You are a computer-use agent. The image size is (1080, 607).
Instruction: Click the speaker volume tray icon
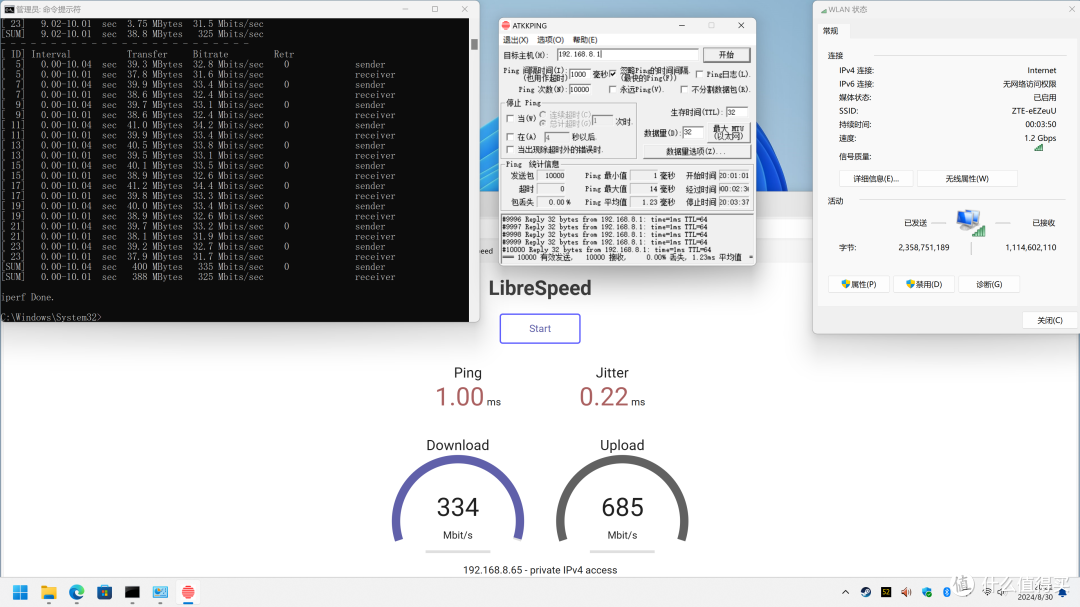[x=906, y=592]
